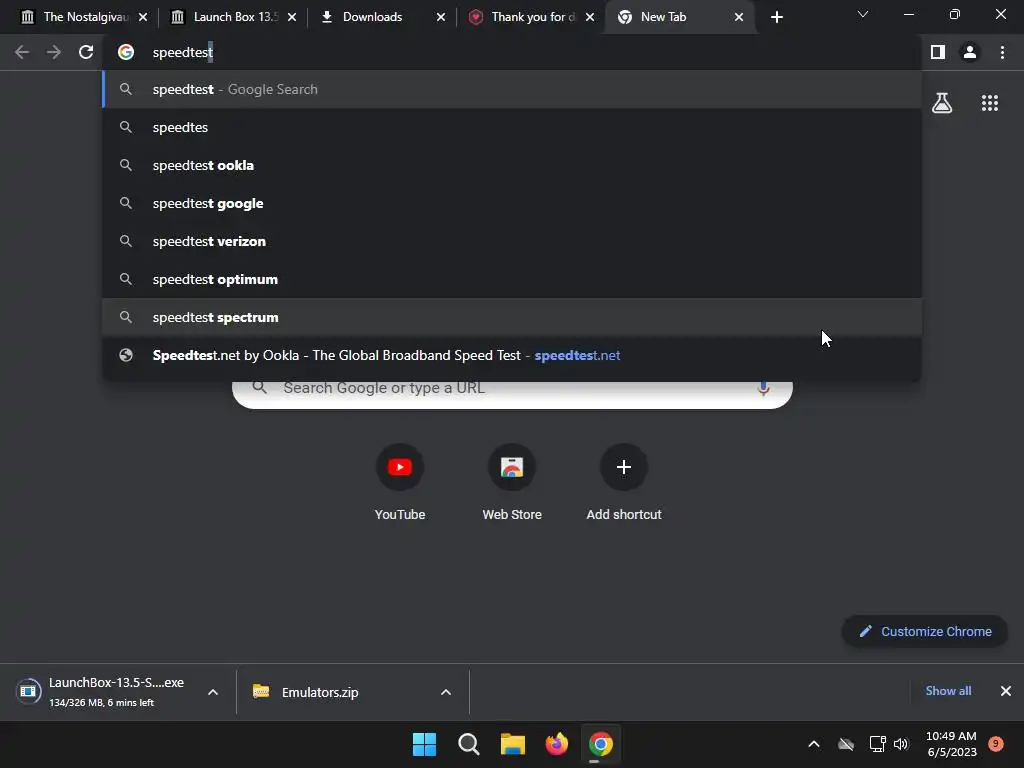Go back with the back arrow
This screenshot has width=1024, height=768.
[22, 52]
